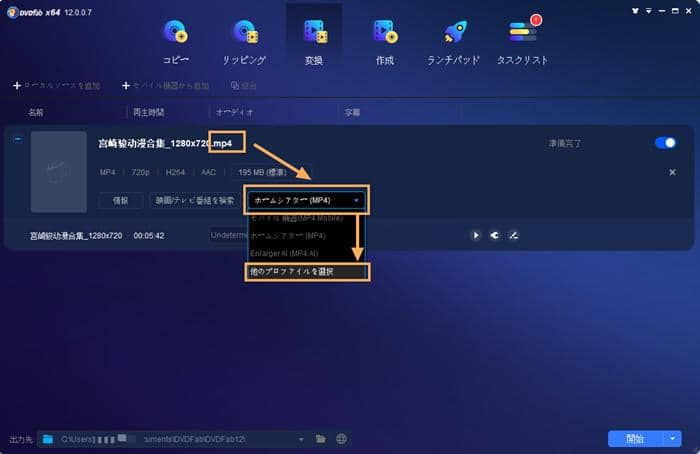The height and width of the screenshot is (454, 700).
Task: Browse output folder with folder icon
Action: tap(321, 439)
